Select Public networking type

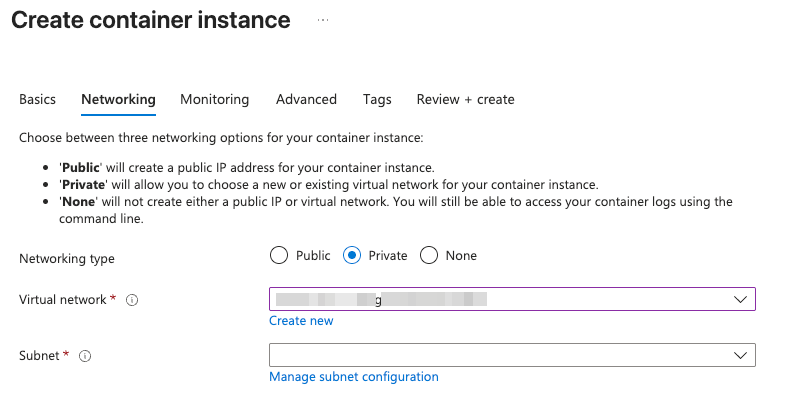279,255
